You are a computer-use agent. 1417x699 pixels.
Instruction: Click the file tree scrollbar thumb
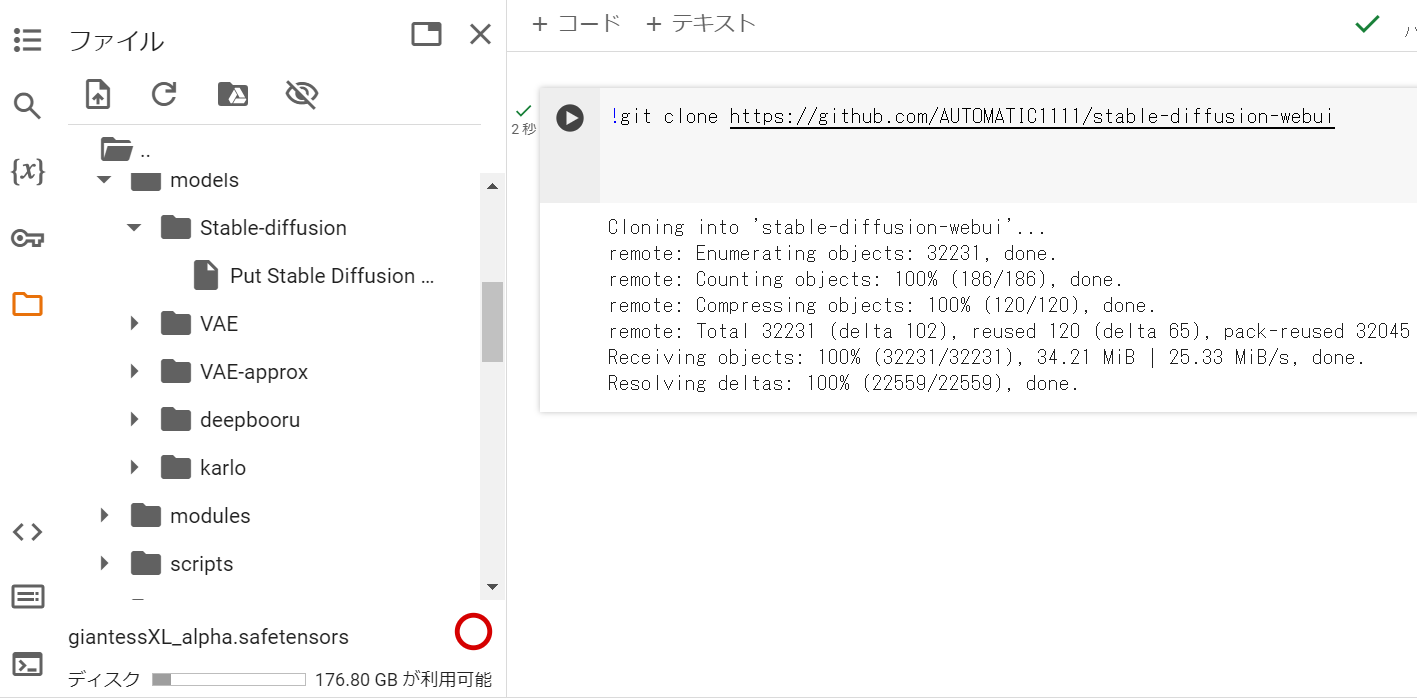(x=492, y=321)
